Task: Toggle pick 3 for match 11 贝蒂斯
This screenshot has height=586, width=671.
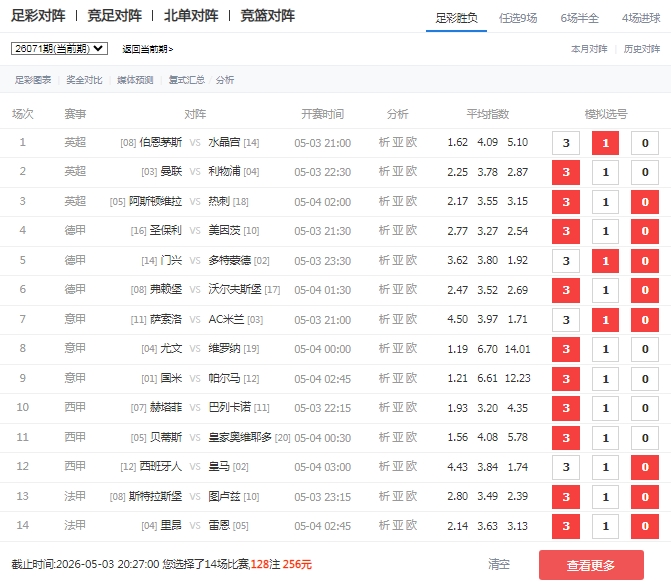Action: [566, 438]
